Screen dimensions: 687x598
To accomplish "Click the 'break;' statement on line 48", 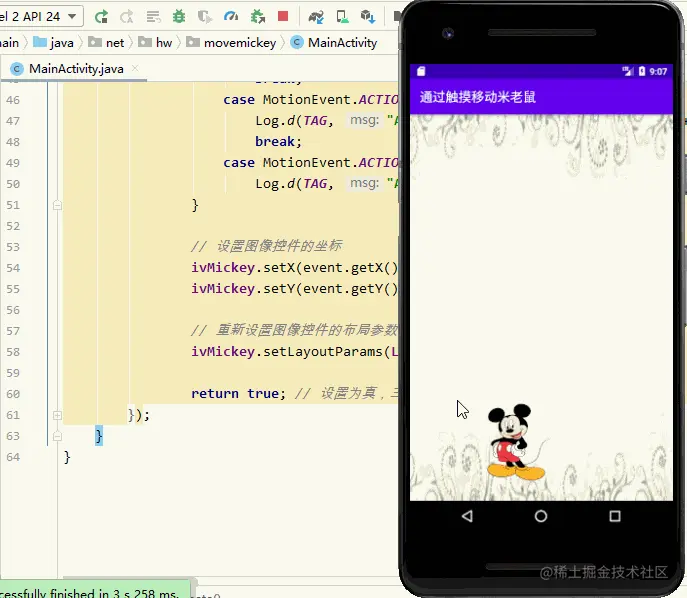I will pyautogui.click(x=279, y=141).
